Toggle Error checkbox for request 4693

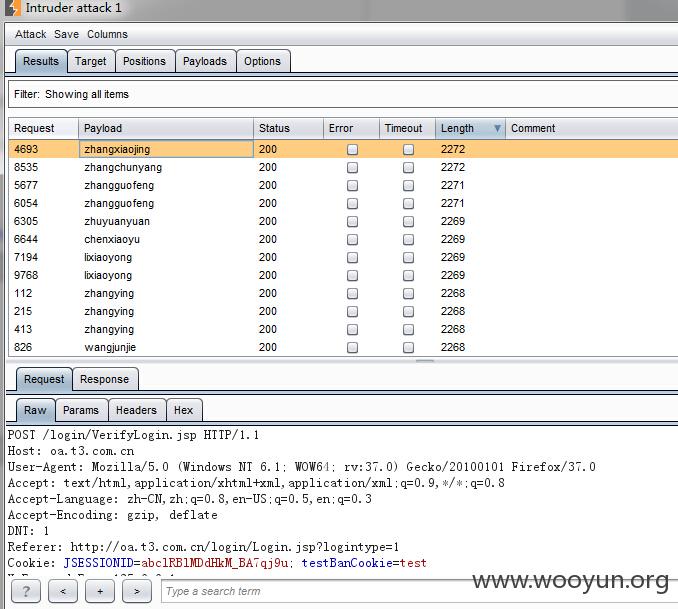(352, 150)
